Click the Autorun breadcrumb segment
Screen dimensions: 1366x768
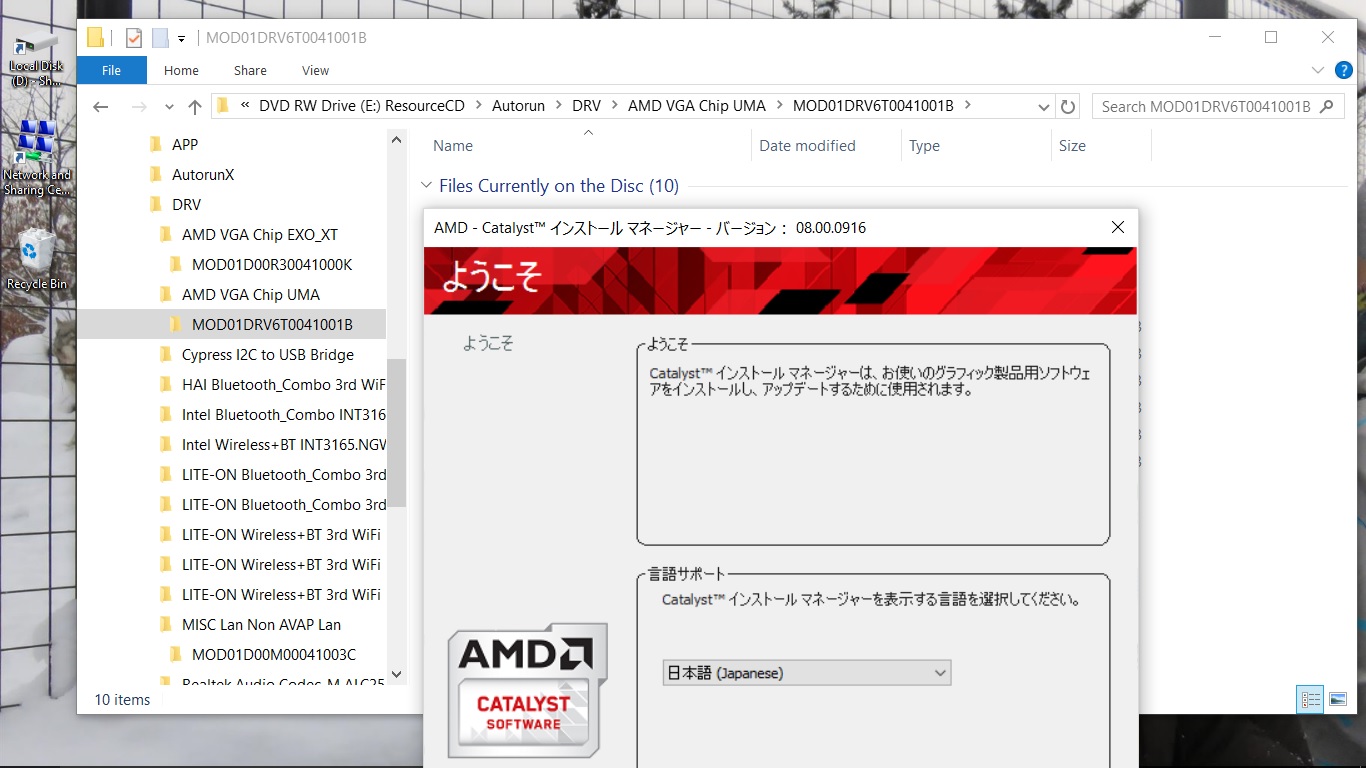(518, 106)
